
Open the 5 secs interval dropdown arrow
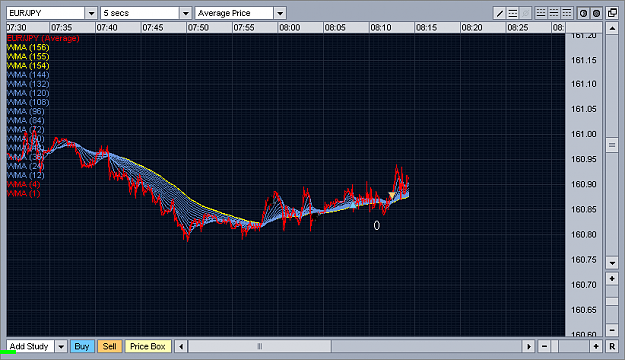185,13
